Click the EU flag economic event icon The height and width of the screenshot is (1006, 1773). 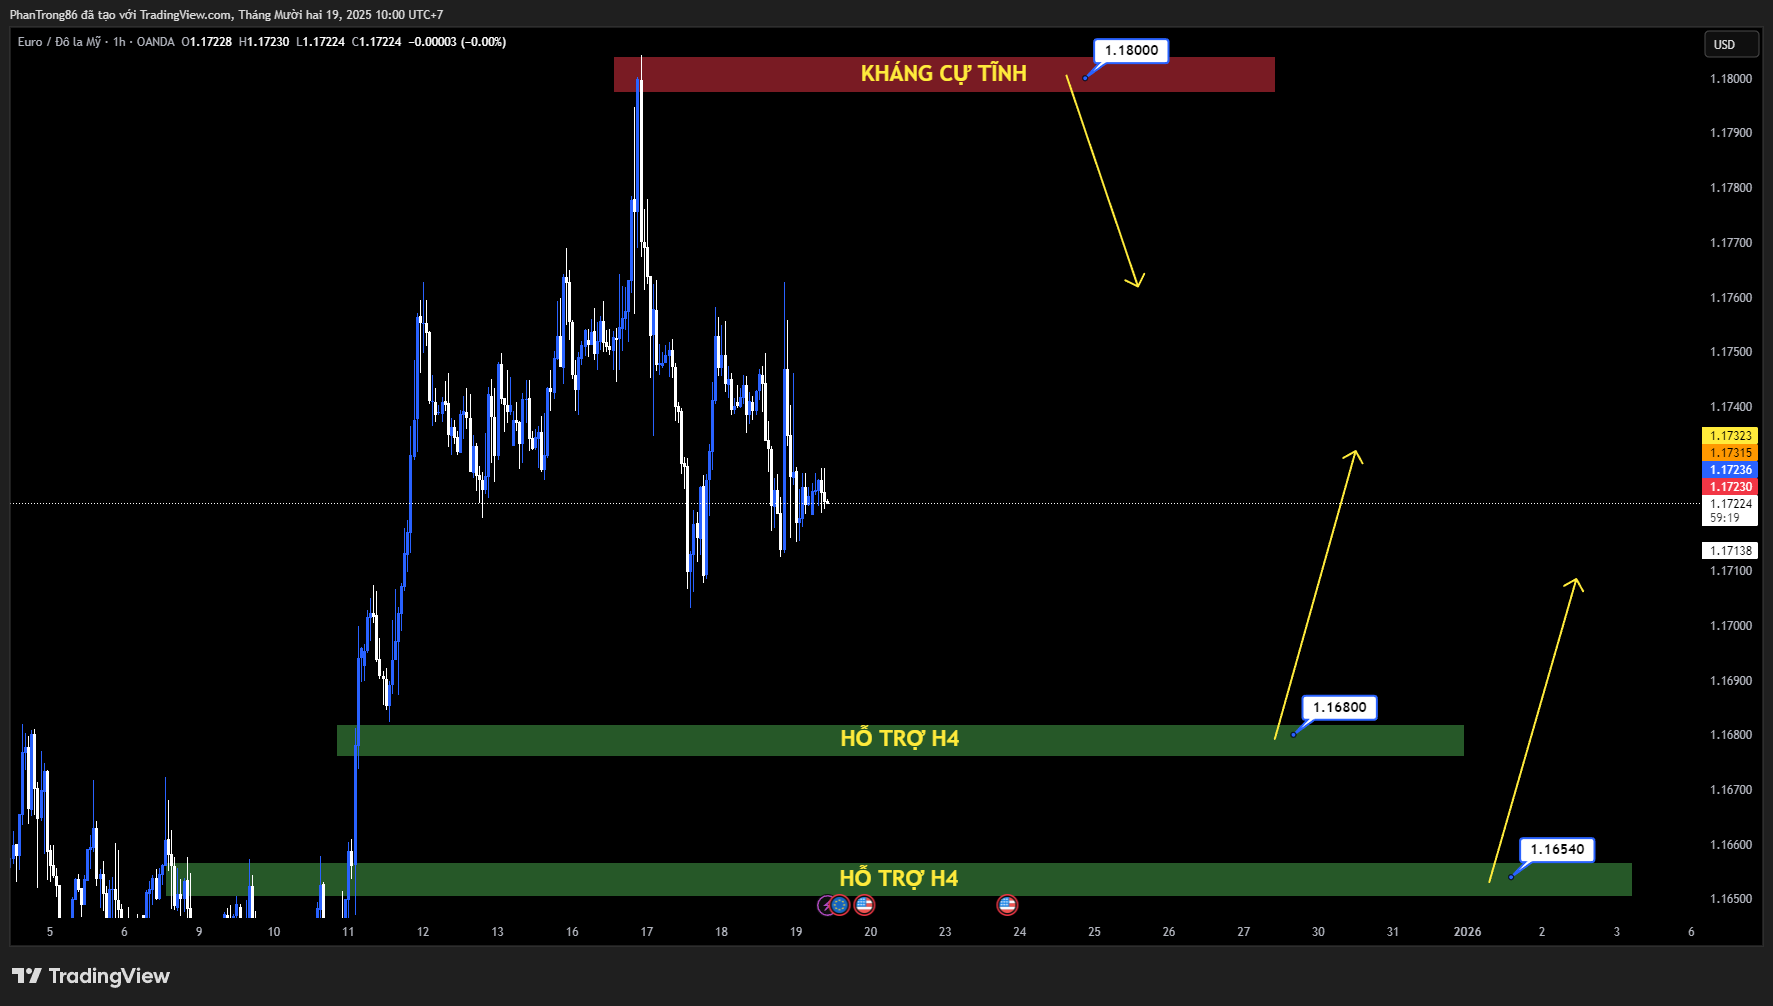pyautogui.click(x=839, y=906)
